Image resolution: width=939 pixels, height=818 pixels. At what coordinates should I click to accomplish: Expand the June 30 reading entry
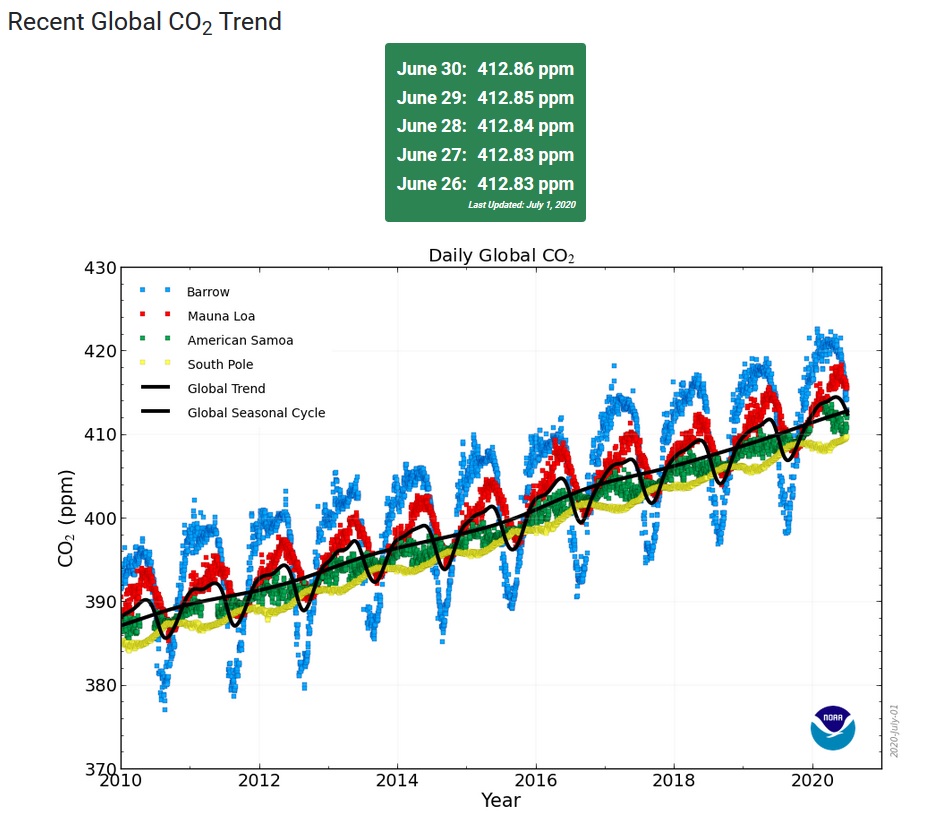click(484, 69)
